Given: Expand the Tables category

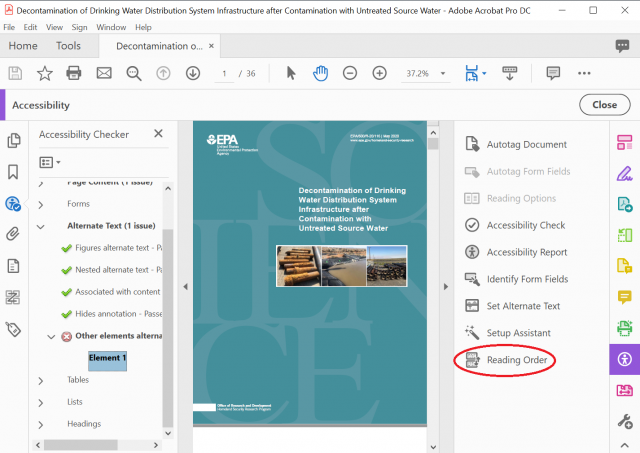Looking at the screenshot, I should 41,380.
